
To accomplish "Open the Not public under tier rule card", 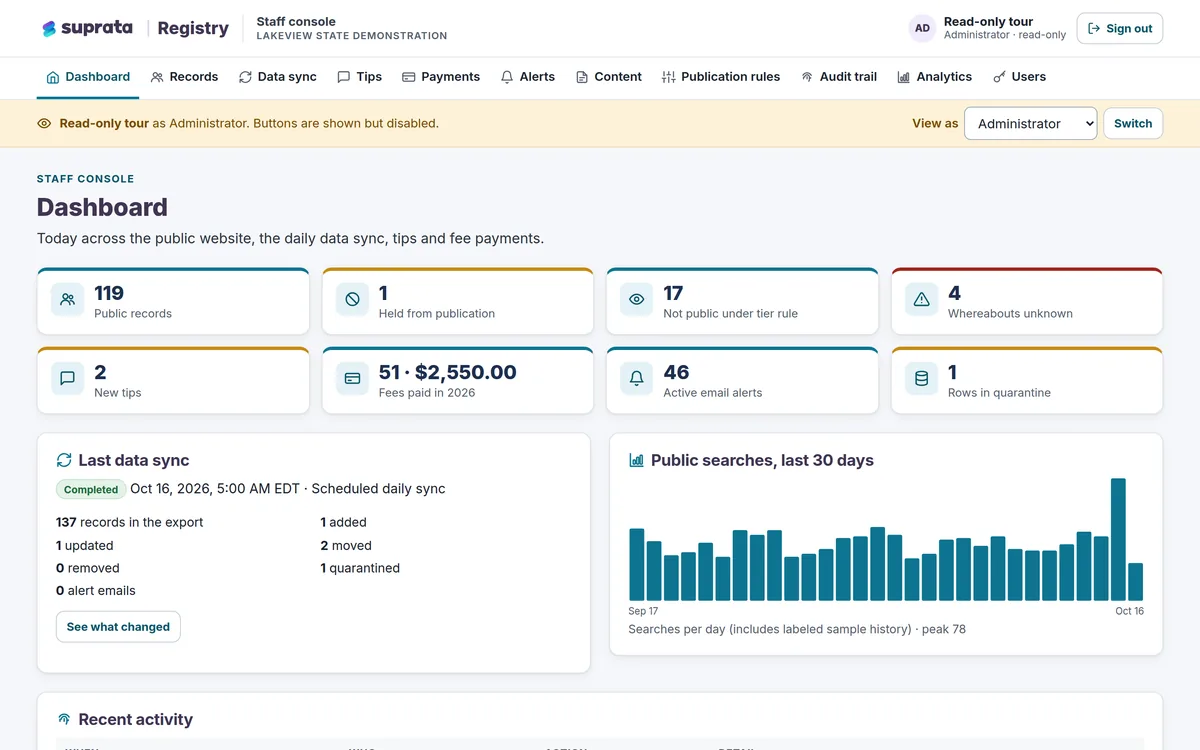I will click(742, 301).
